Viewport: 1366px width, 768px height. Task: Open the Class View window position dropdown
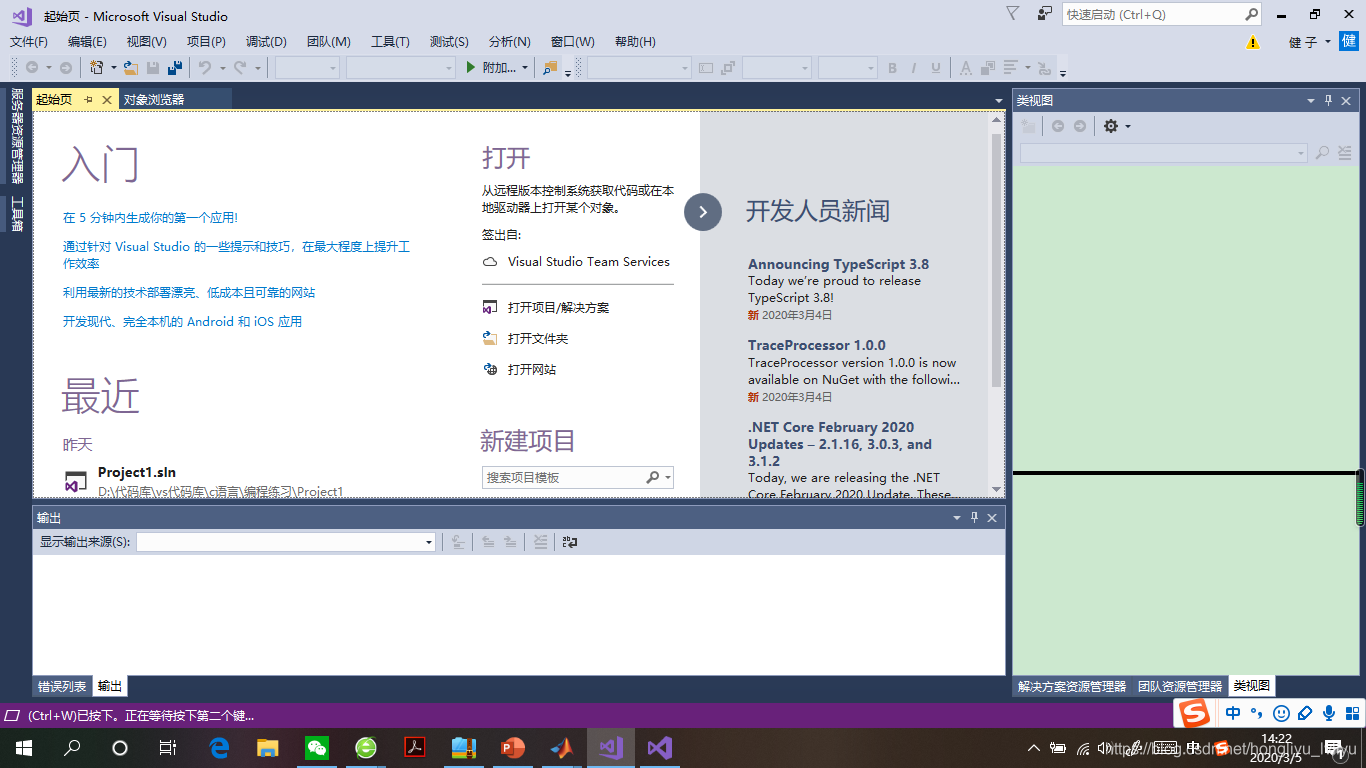(x=1311, y=101)
